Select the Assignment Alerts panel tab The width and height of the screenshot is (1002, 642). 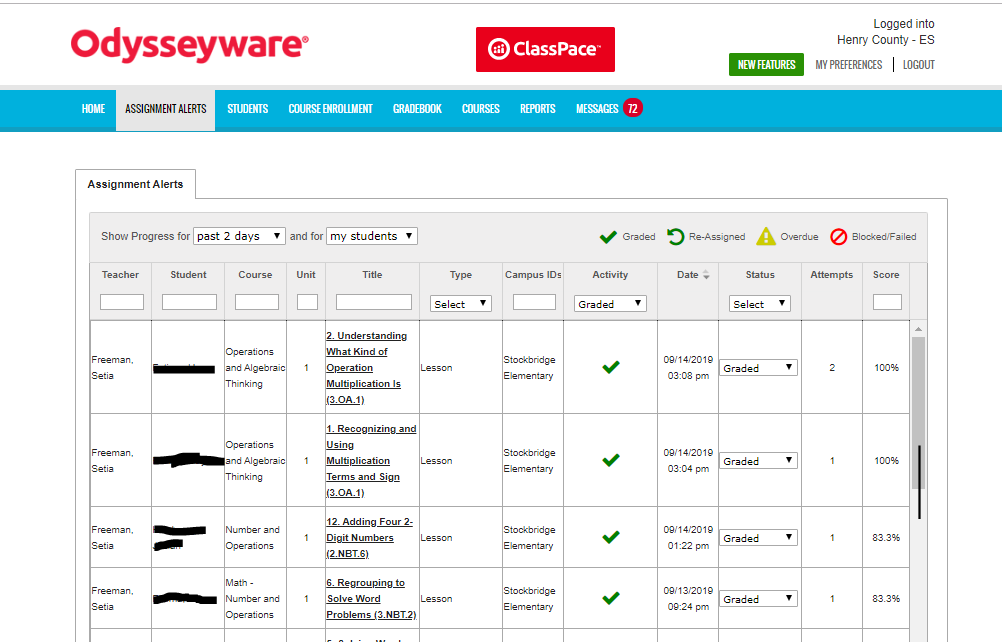coord(135,184)
